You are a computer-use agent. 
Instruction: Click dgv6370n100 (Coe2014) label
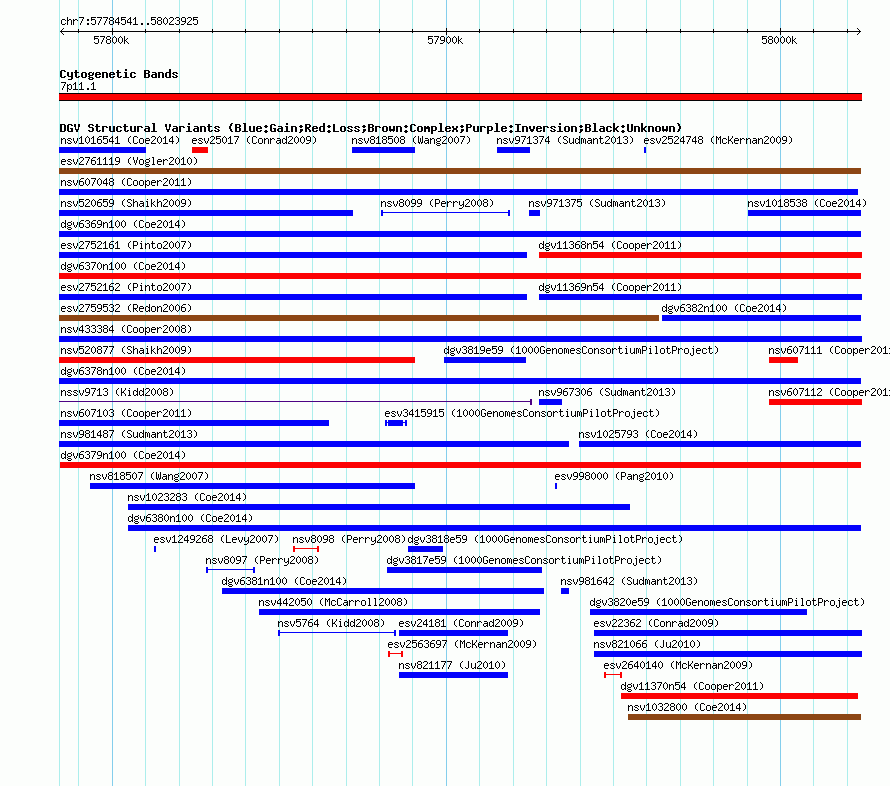[123, 266]
